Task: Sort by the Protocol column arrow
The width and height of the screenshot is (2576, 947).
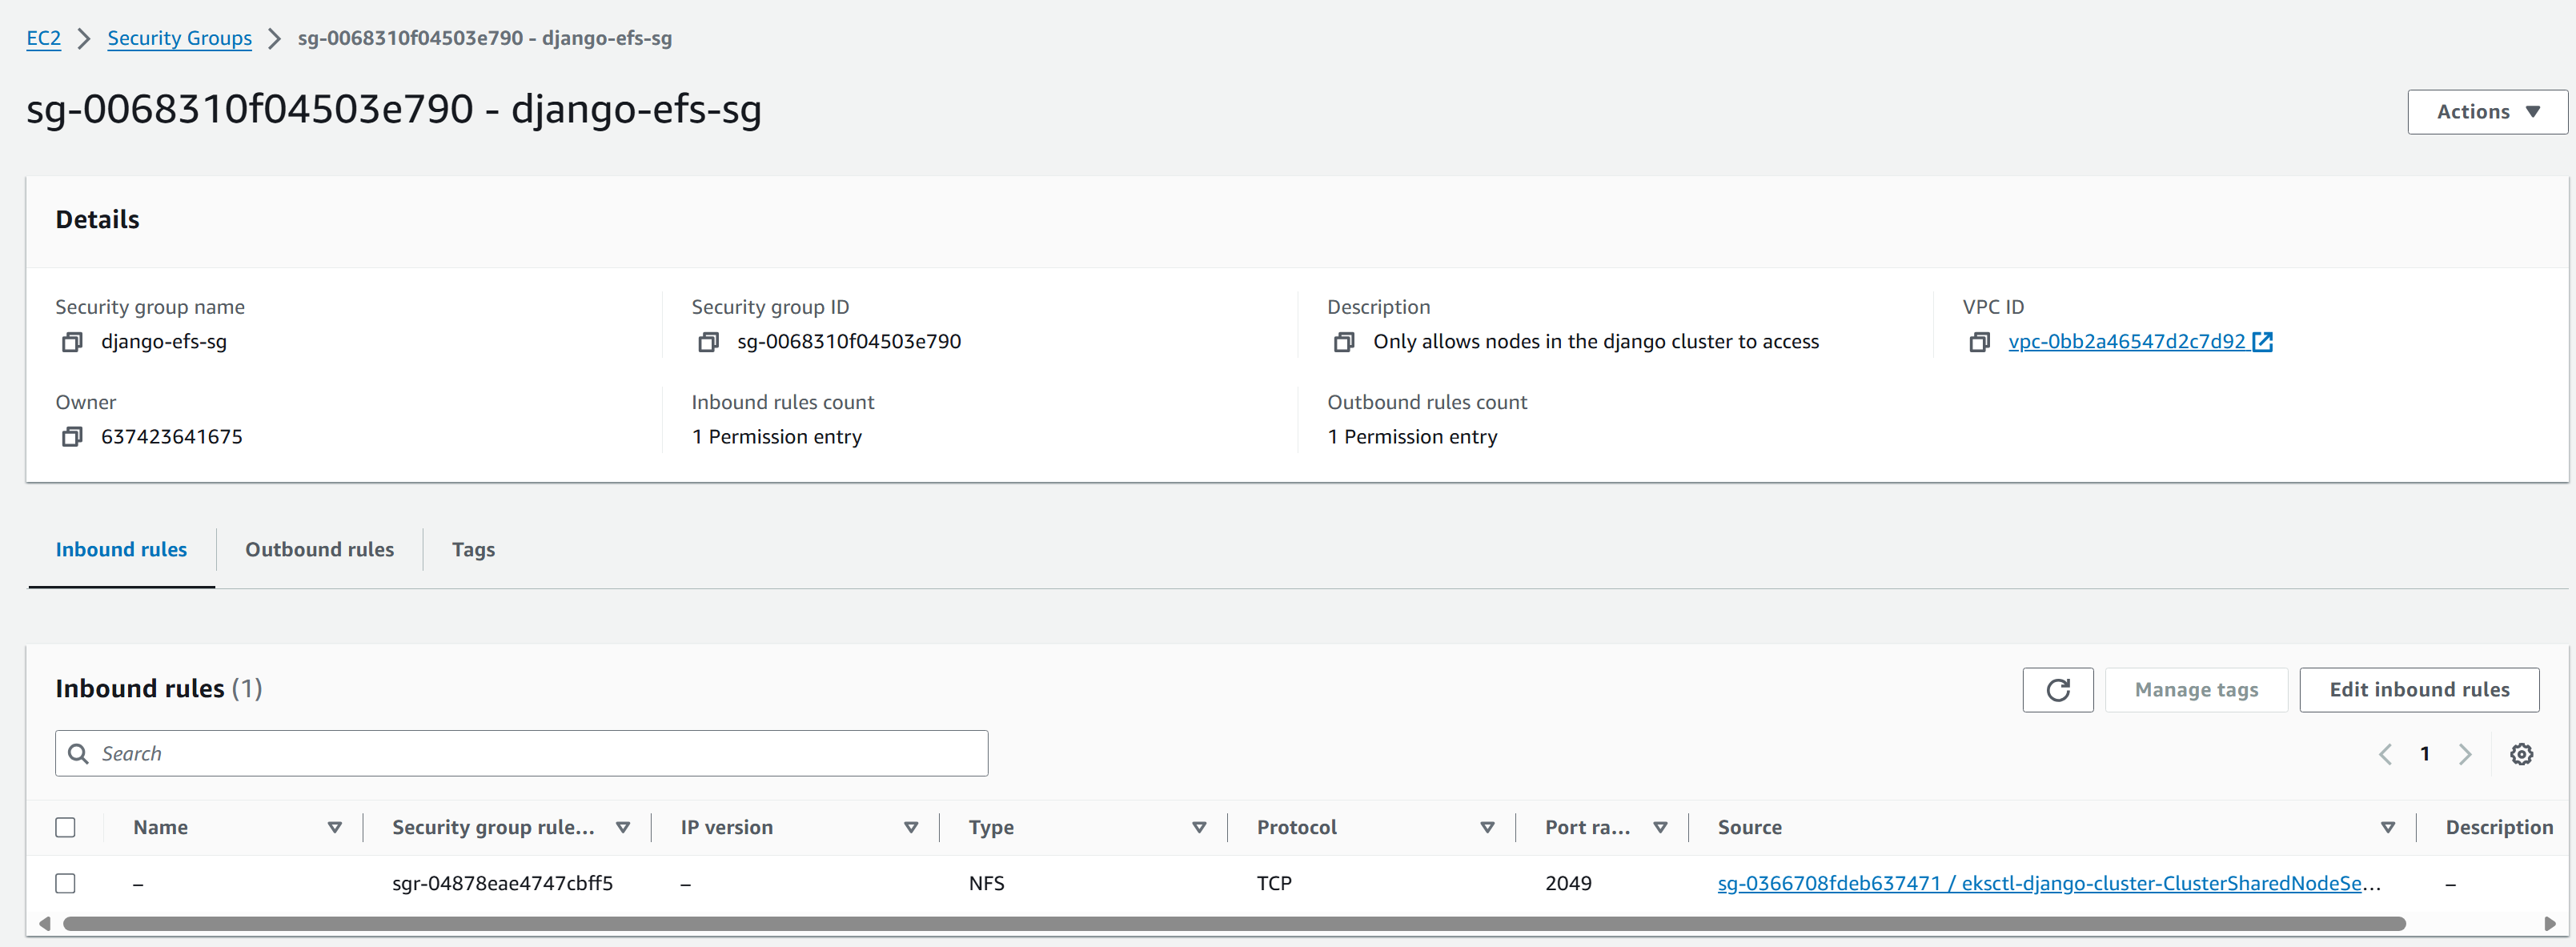Action: (x=1486, y=827)
